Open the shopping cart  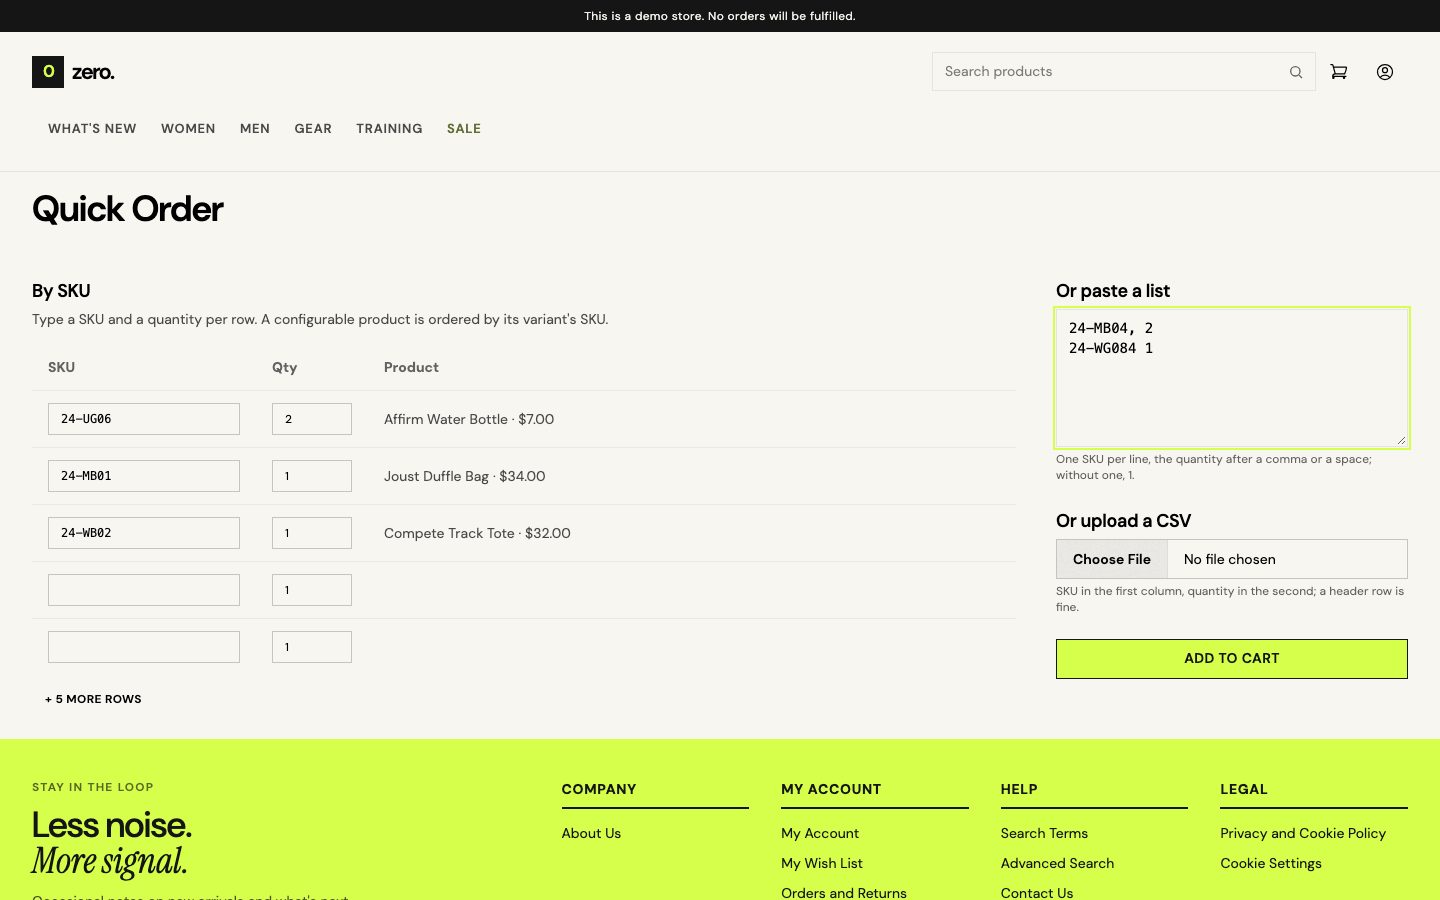pos(1339,72)
